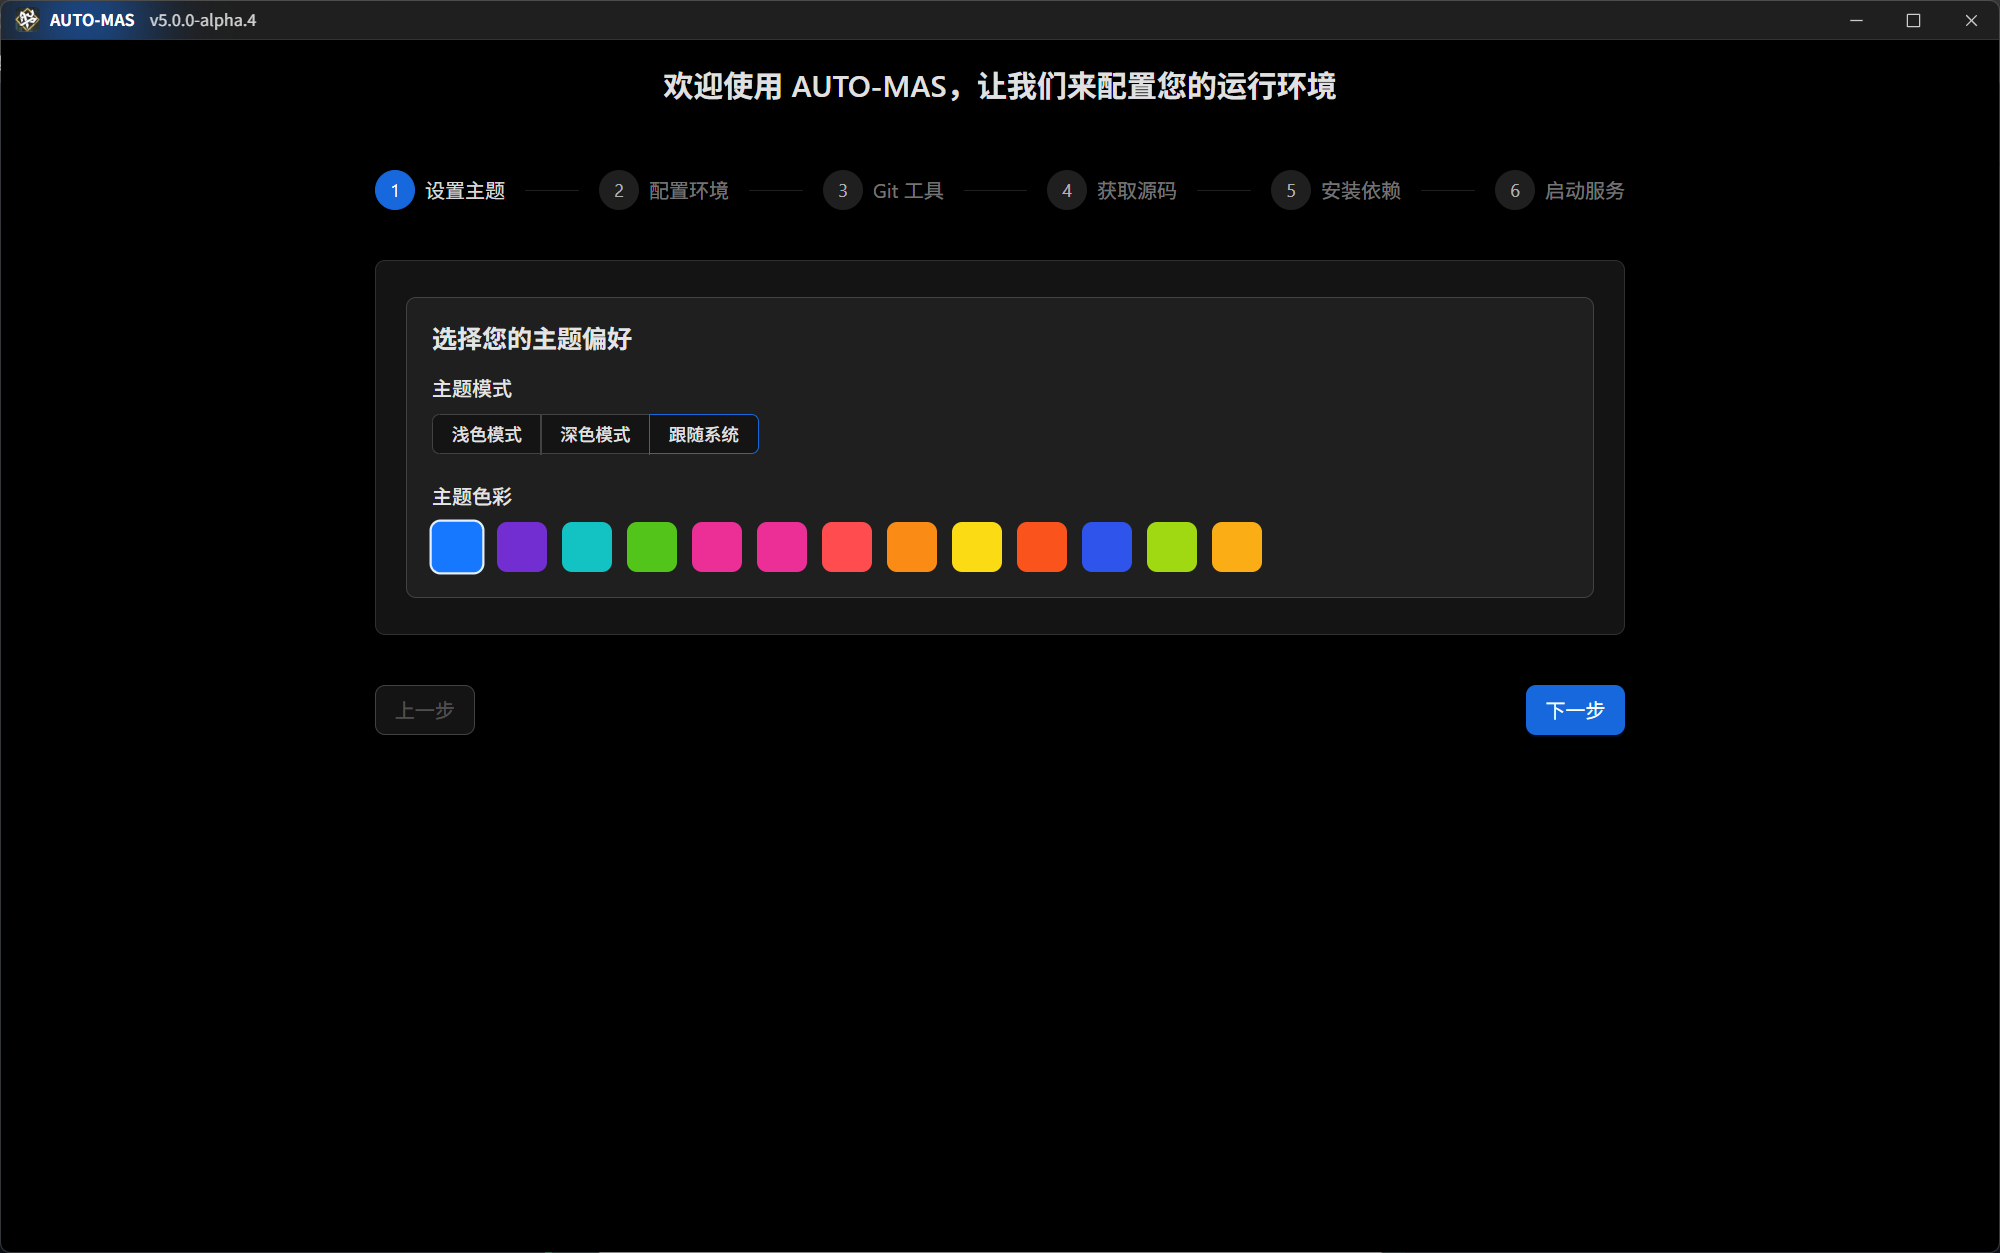Click the Git 工具 step circle
Viewport: 2000px width, 1253px height.
pyautogui.click(x=842, y=190)
